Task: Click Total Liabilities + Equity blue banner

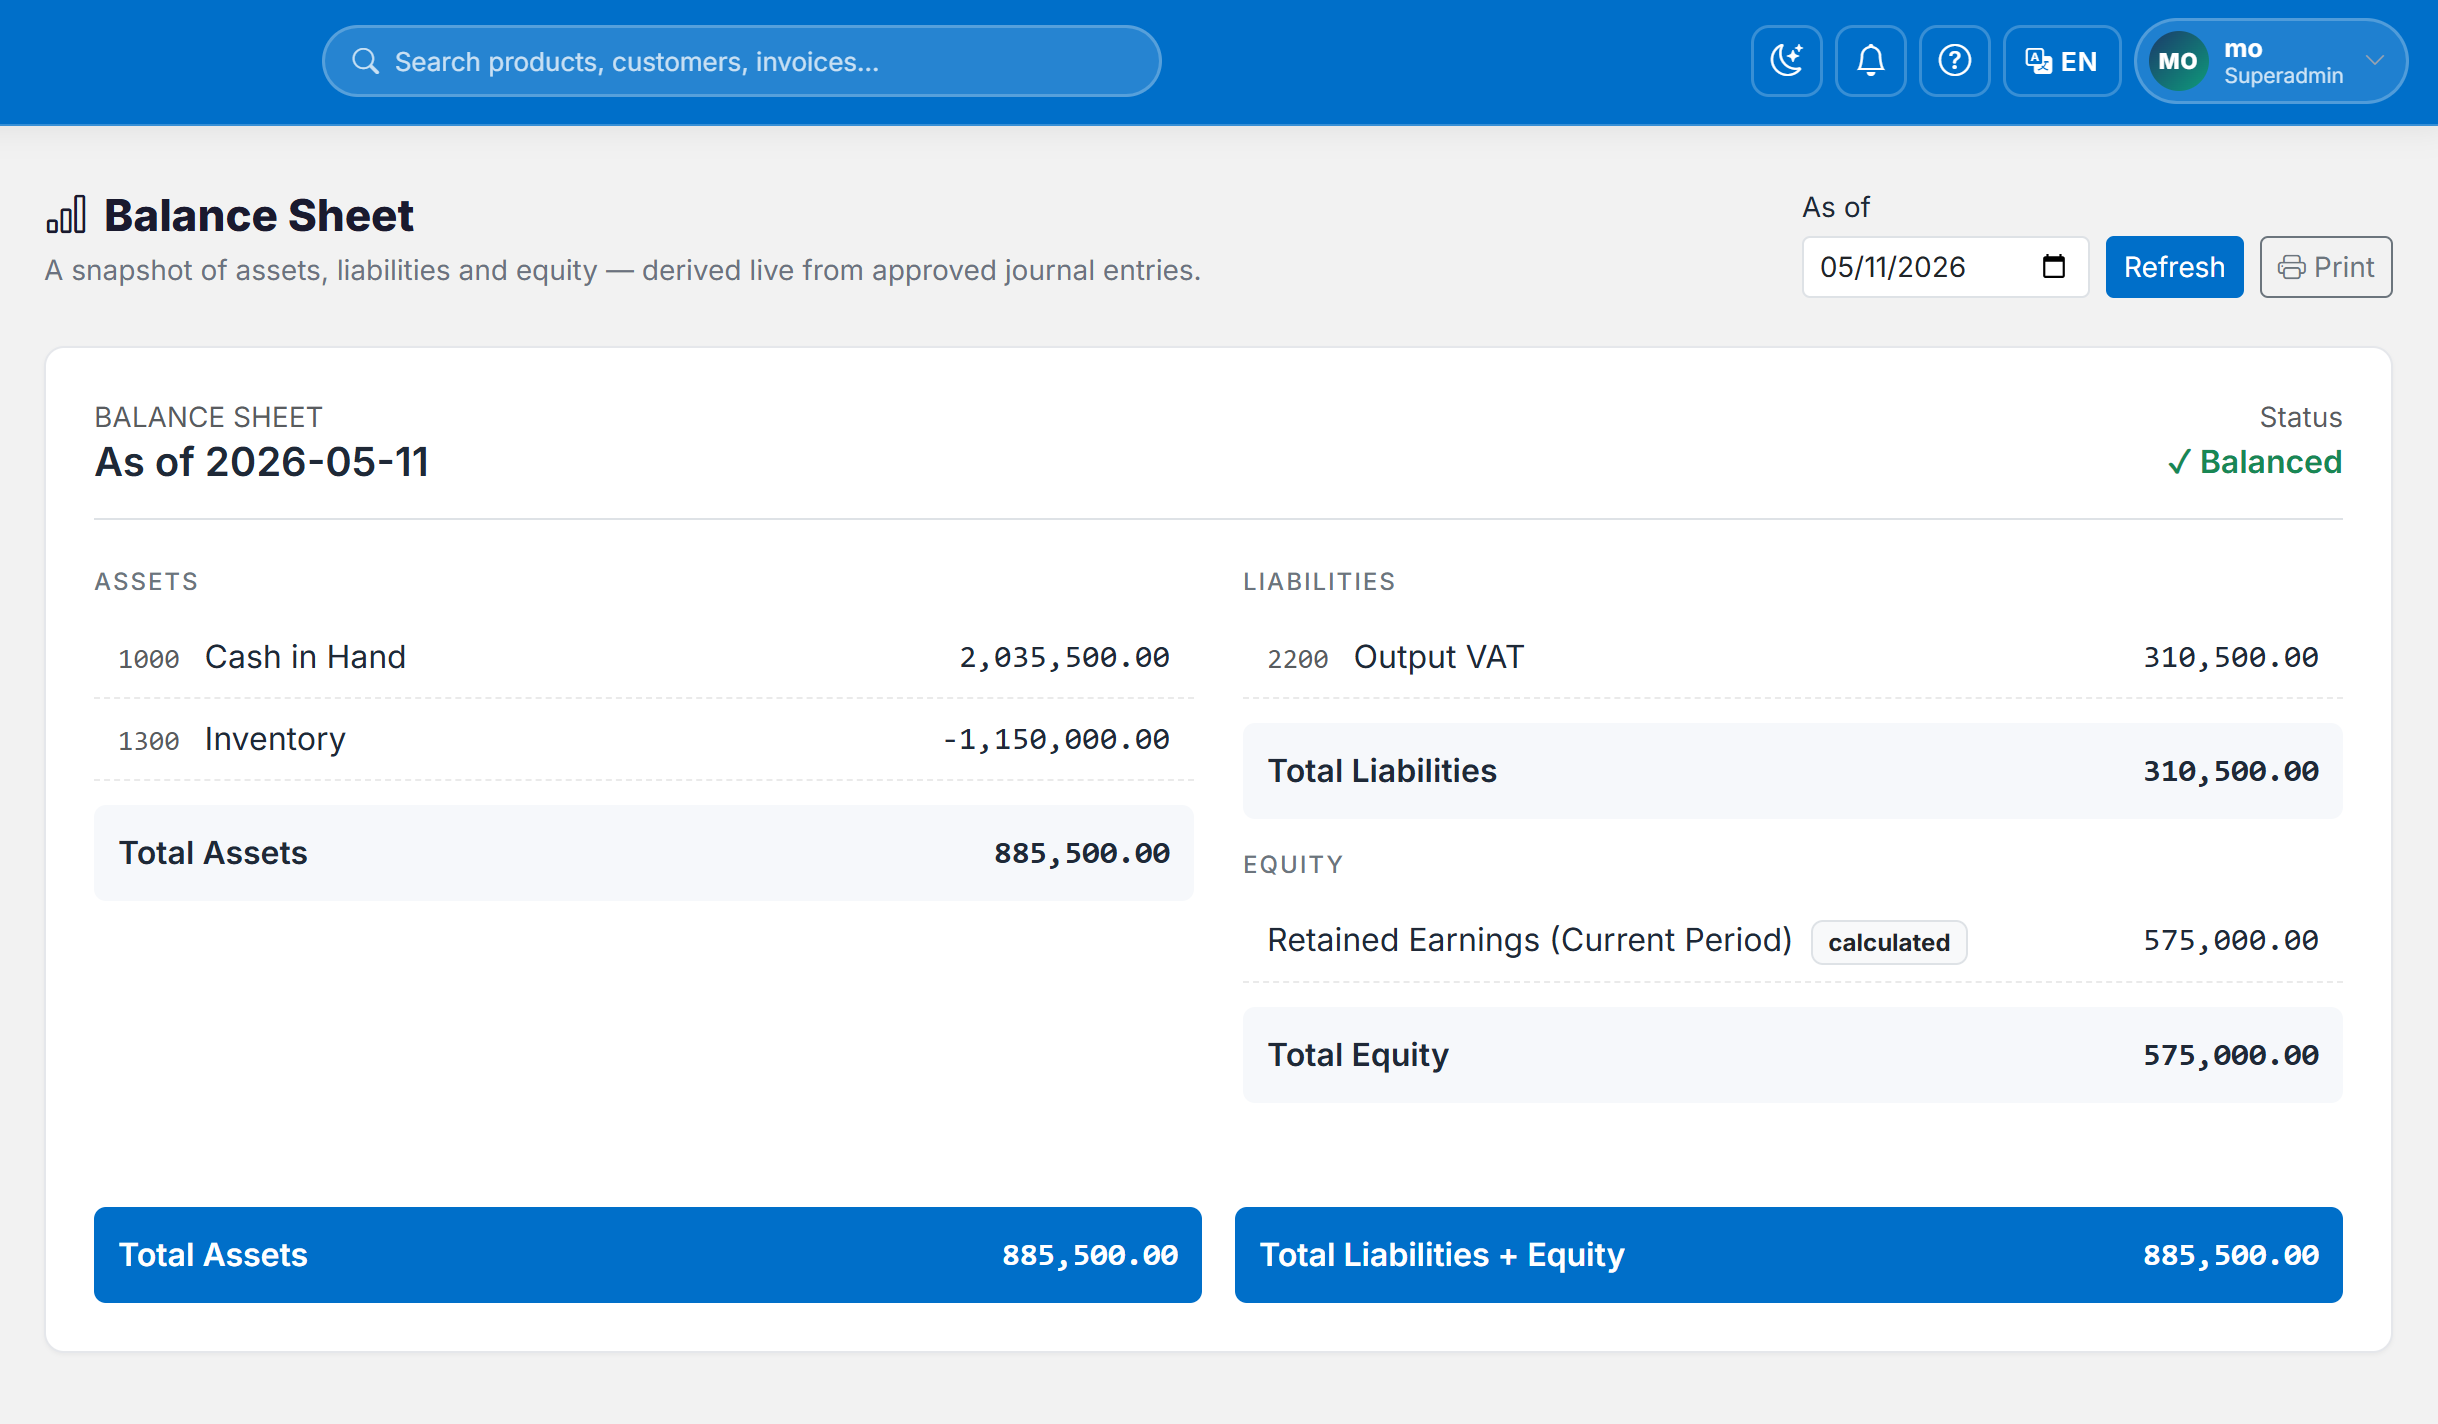Action: point(1788,1255)
